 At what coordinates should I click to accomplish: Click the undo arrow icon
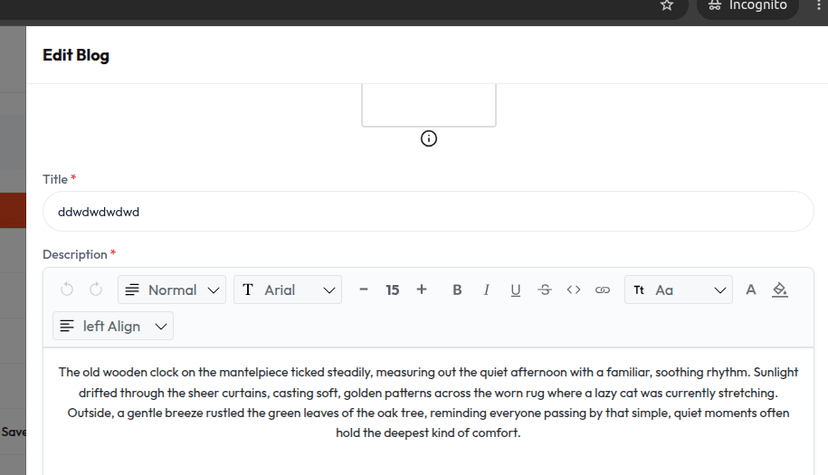[x=67, y=289]
